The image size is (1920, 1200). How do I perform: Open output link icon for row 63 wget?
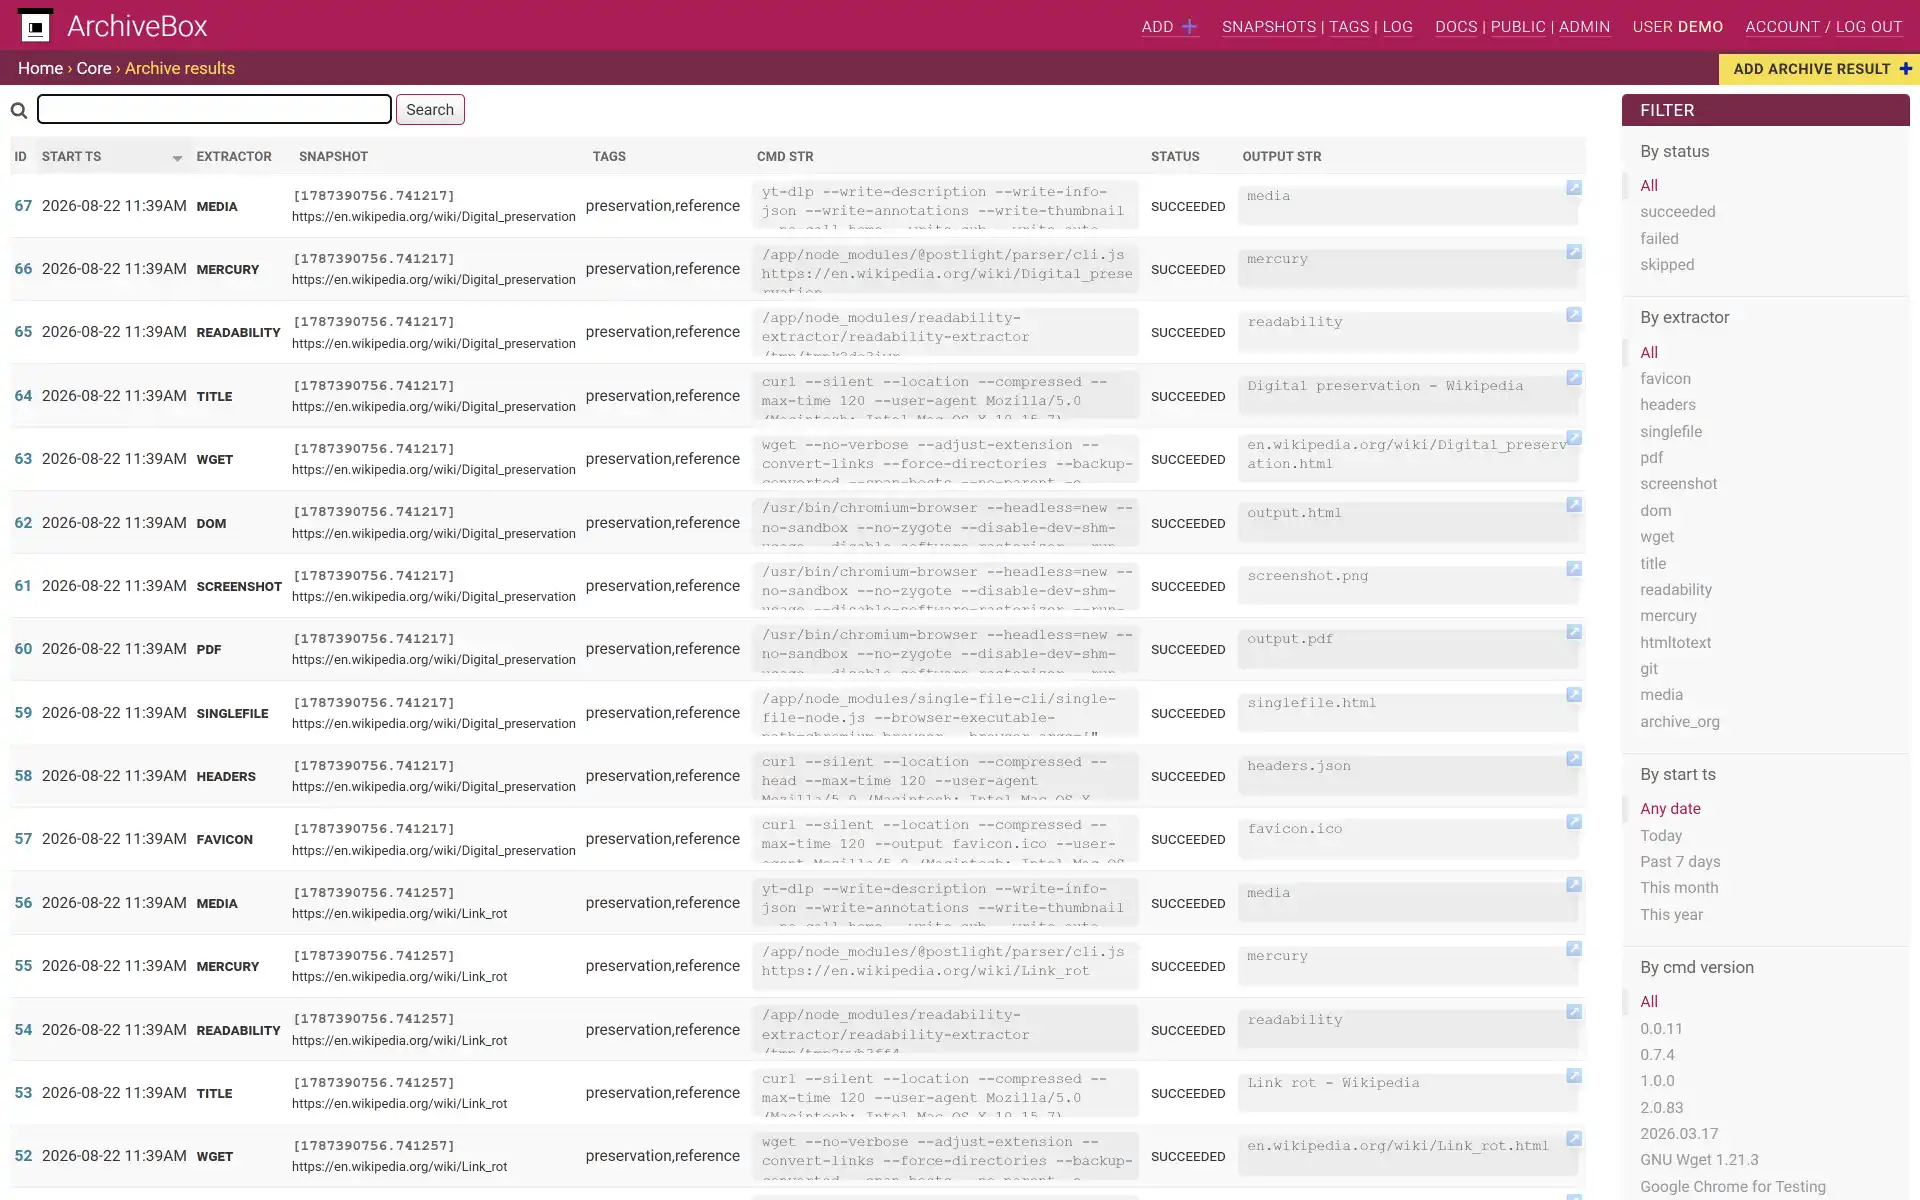pyautogui.click(x=1574, y=438)
